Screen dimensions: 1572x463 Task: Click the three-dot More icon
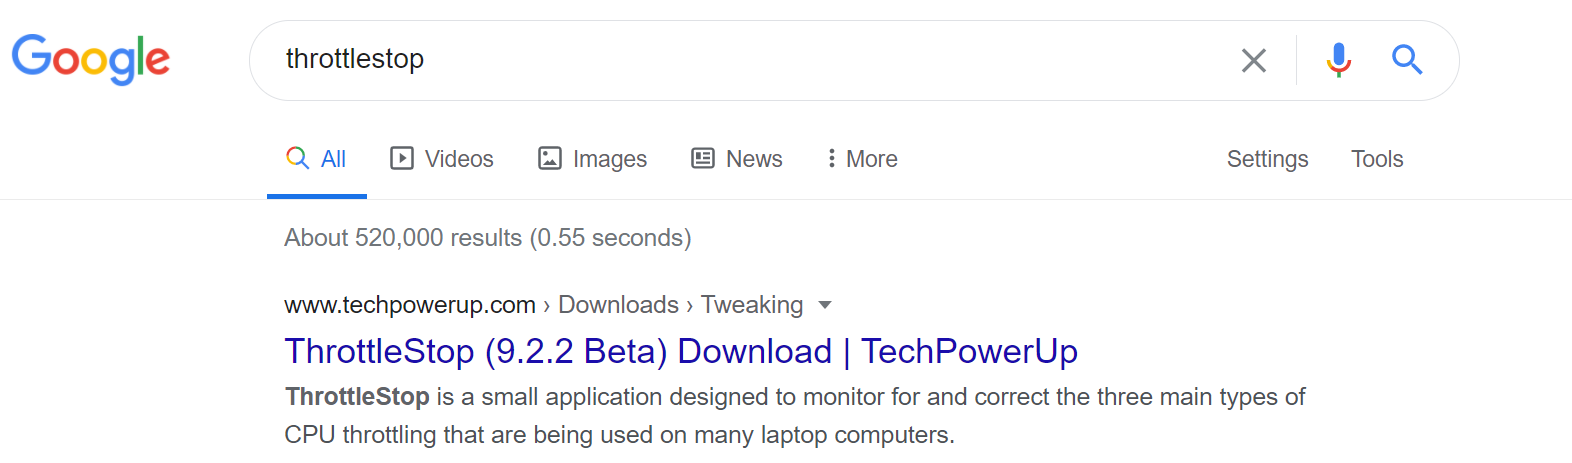tap(831, 158)
